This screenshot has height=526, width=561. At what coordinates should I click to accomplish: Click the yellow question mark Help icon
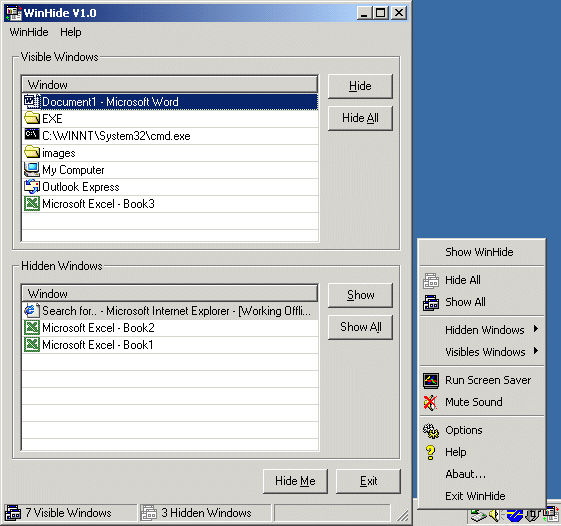pos(430,453)
